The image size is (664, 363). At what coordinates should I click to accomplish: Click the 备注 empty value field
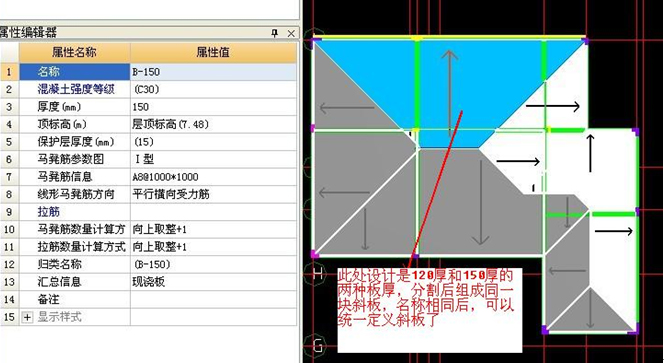pyautogui.click(x=213, y=299)
